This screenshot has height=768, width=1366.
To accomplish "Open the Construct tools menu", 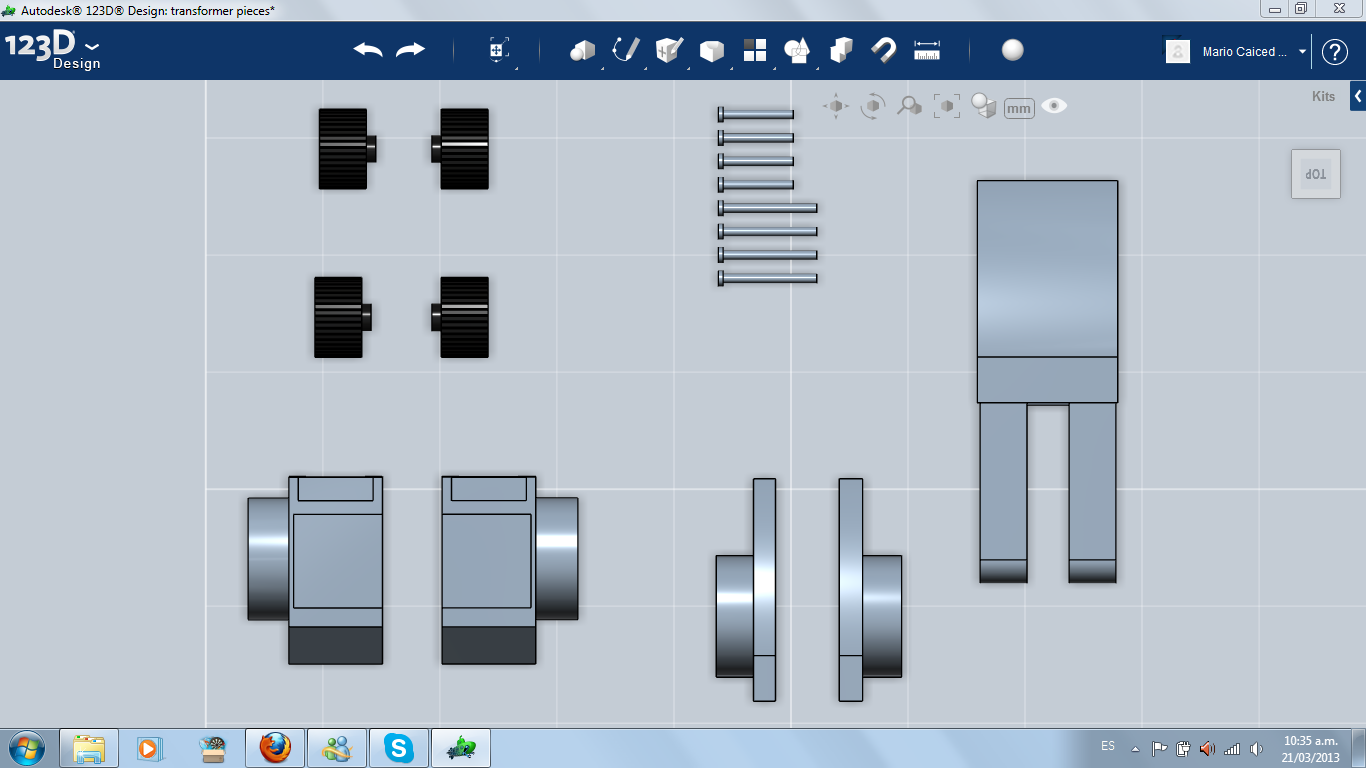I will coord(669,50).
